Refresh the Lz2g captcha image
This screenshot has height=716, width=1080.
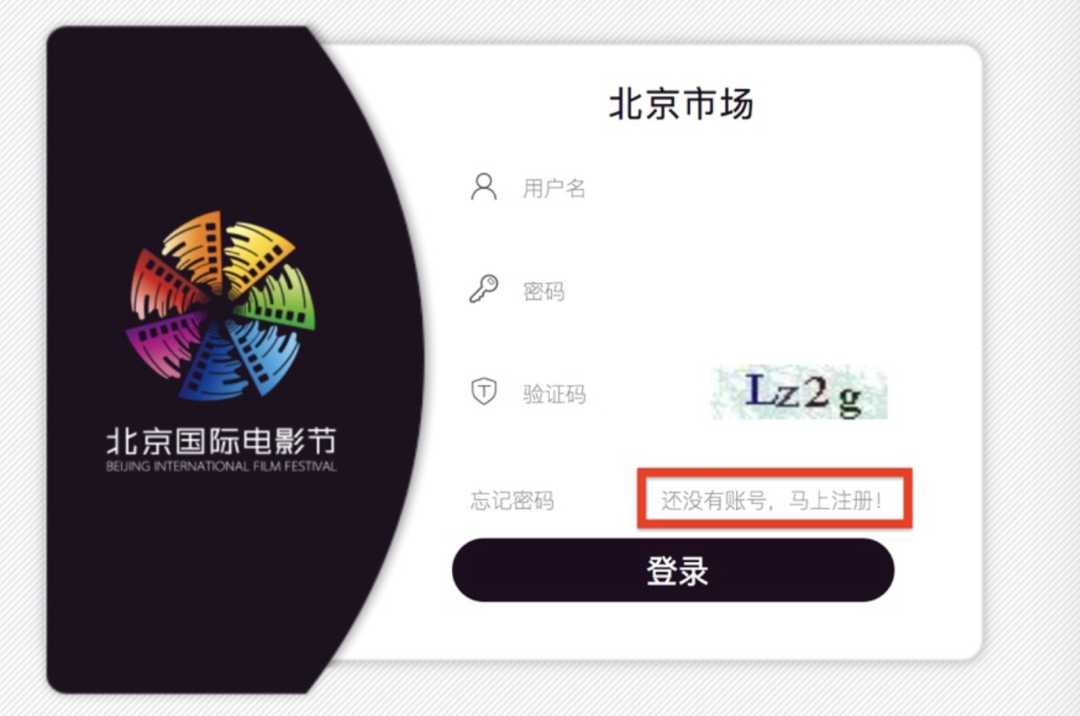pos(799,392)
